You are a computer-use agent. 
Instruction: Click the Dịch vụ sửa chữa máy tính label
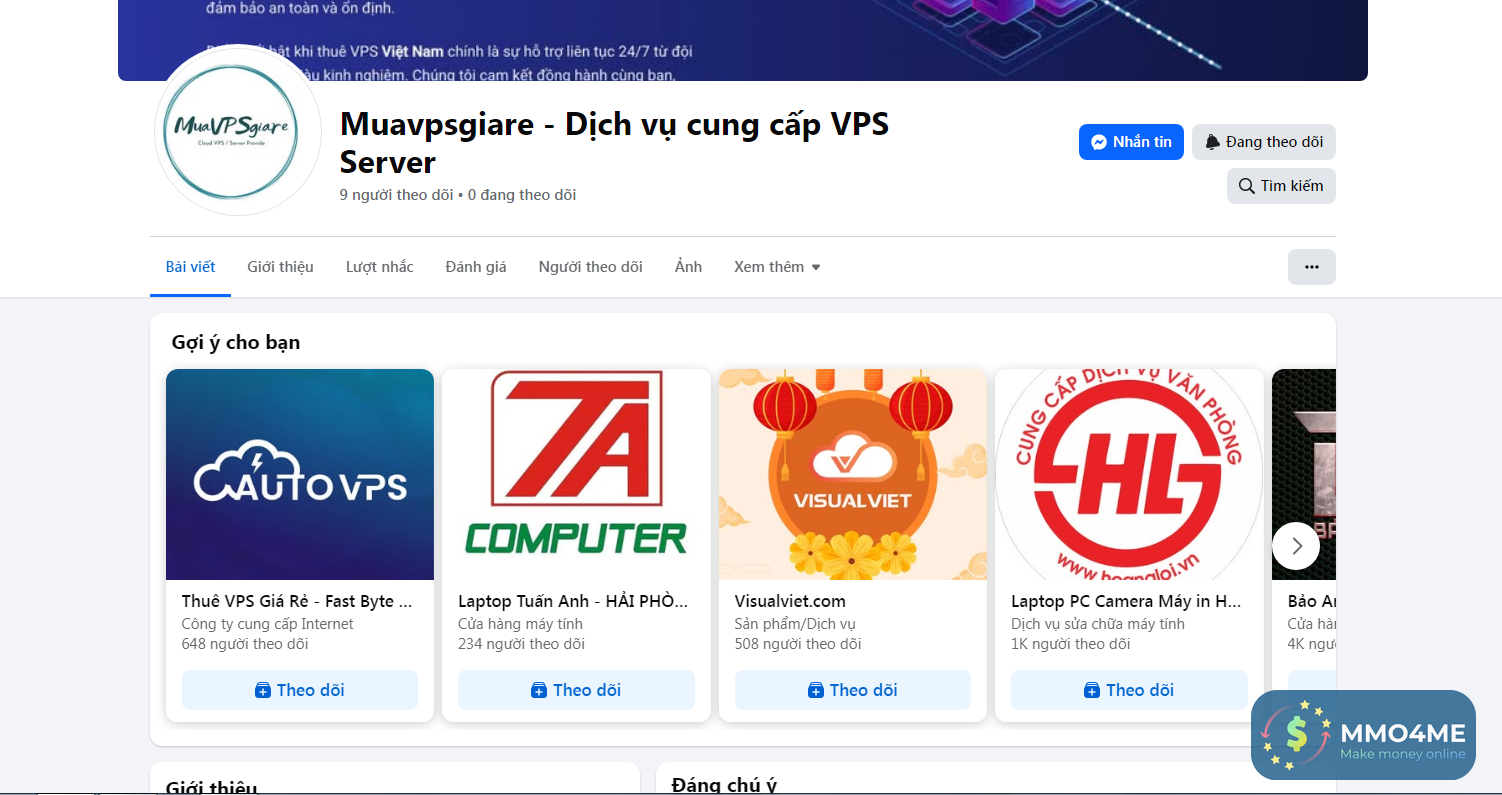coord(1098,624)
